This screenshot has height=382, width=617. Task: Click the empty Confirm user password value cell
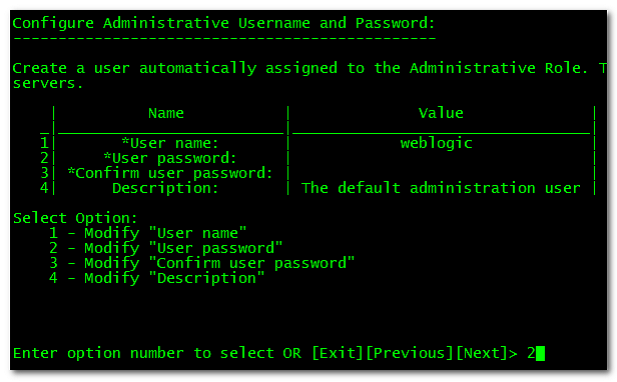point(441,173)
